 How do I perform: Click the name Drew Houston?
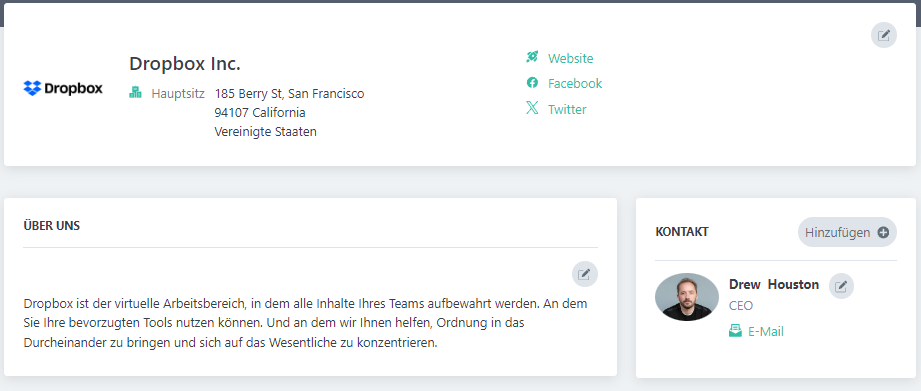(774, 285)
